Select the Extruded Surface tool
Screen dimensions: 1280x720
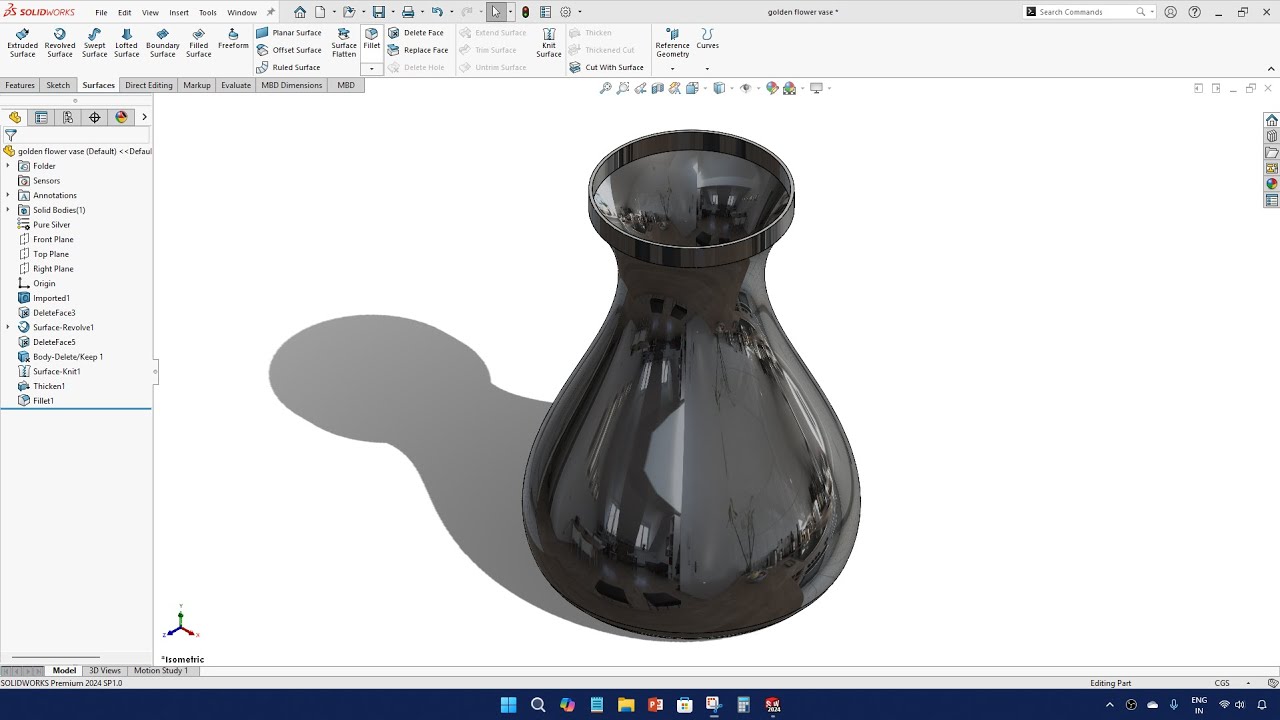[x=22, y=43]
